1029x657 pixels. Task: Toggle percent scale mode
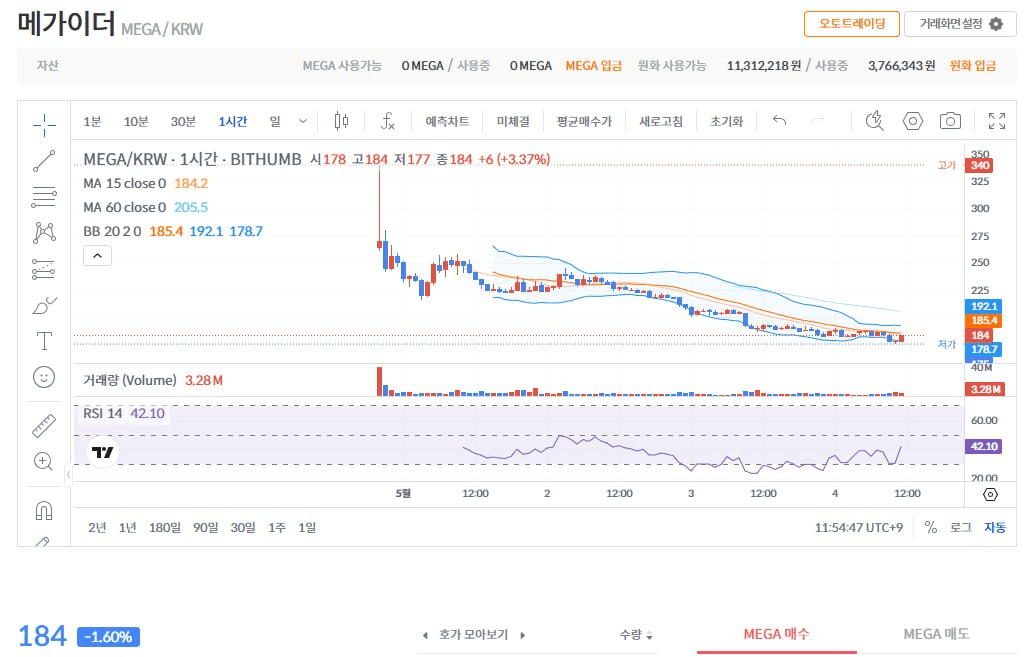pos(931,528)
